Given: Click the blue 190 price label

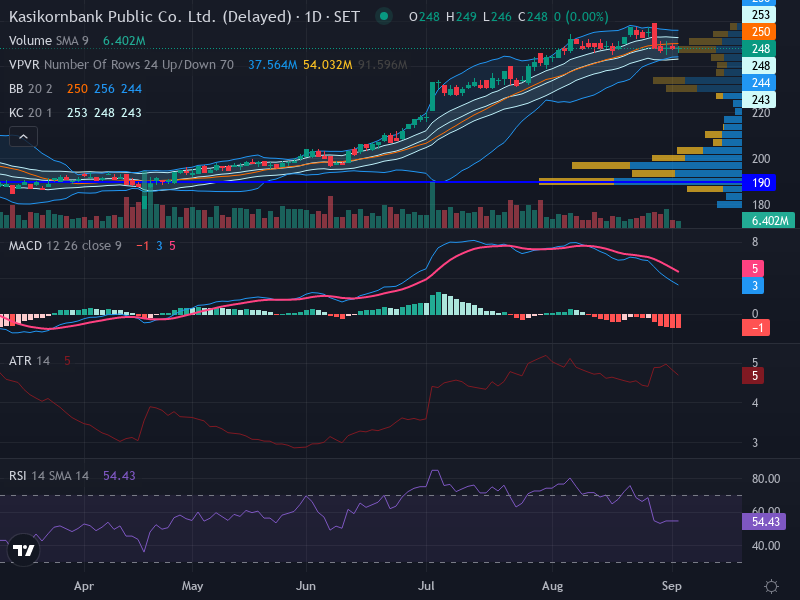Looking at the screenshot, I should pyautogui.click(x=759, y=183).
